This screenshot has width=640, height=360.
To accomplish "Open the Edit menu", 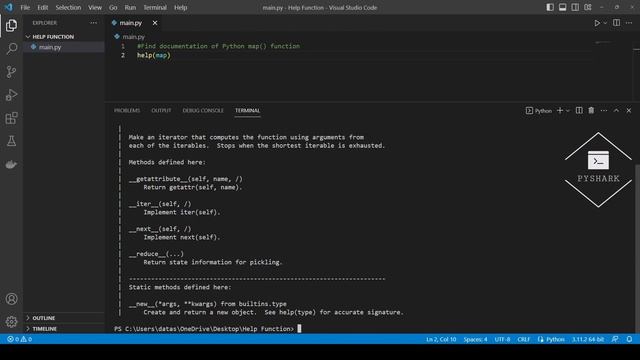I will pos(42,7).
